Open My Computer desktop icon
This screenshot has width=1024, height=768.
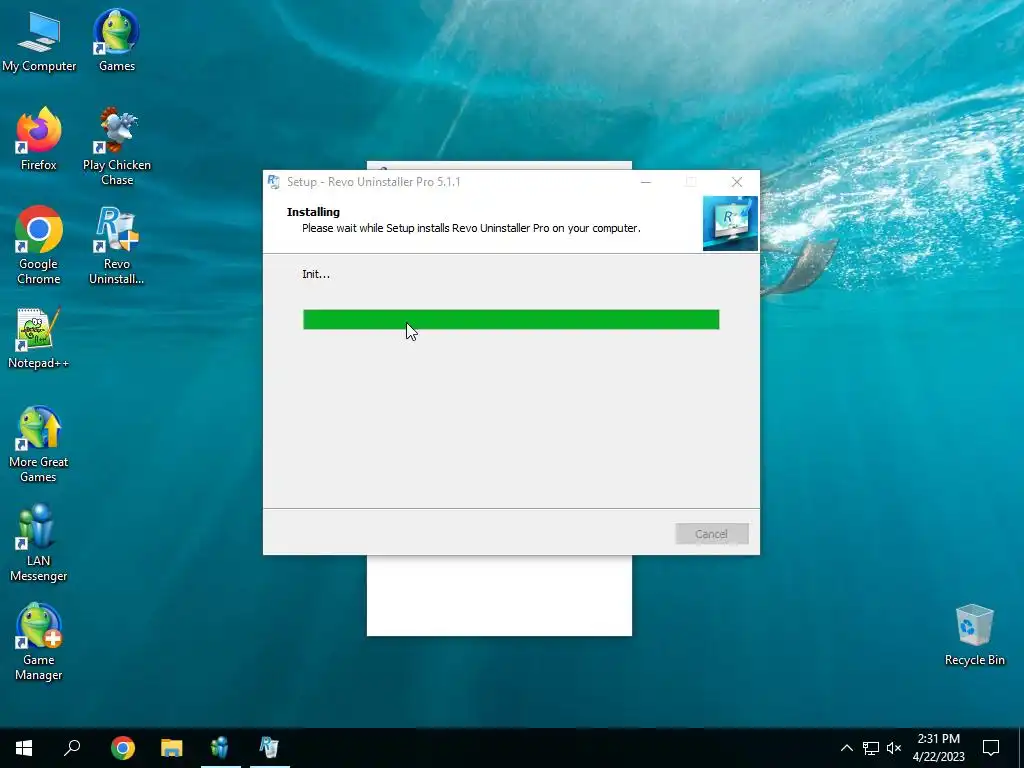[x=39, y=42]
